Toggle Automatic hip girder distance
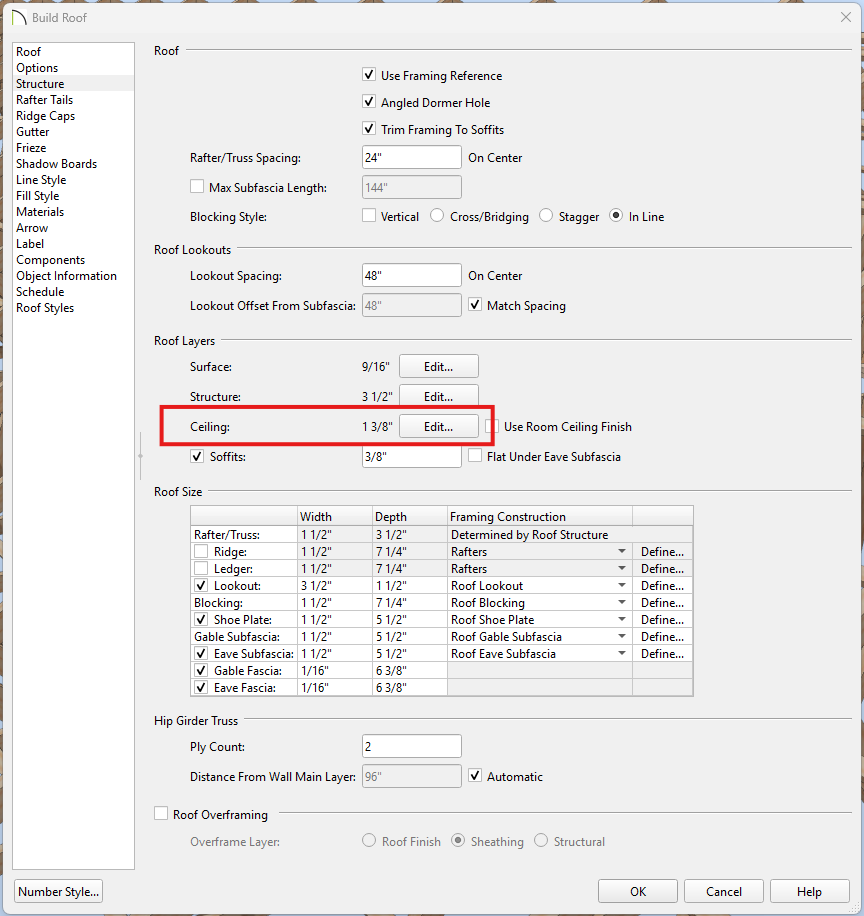Viewport: 864px width, 916px height. pyautogui.click(x=475, y=776)
